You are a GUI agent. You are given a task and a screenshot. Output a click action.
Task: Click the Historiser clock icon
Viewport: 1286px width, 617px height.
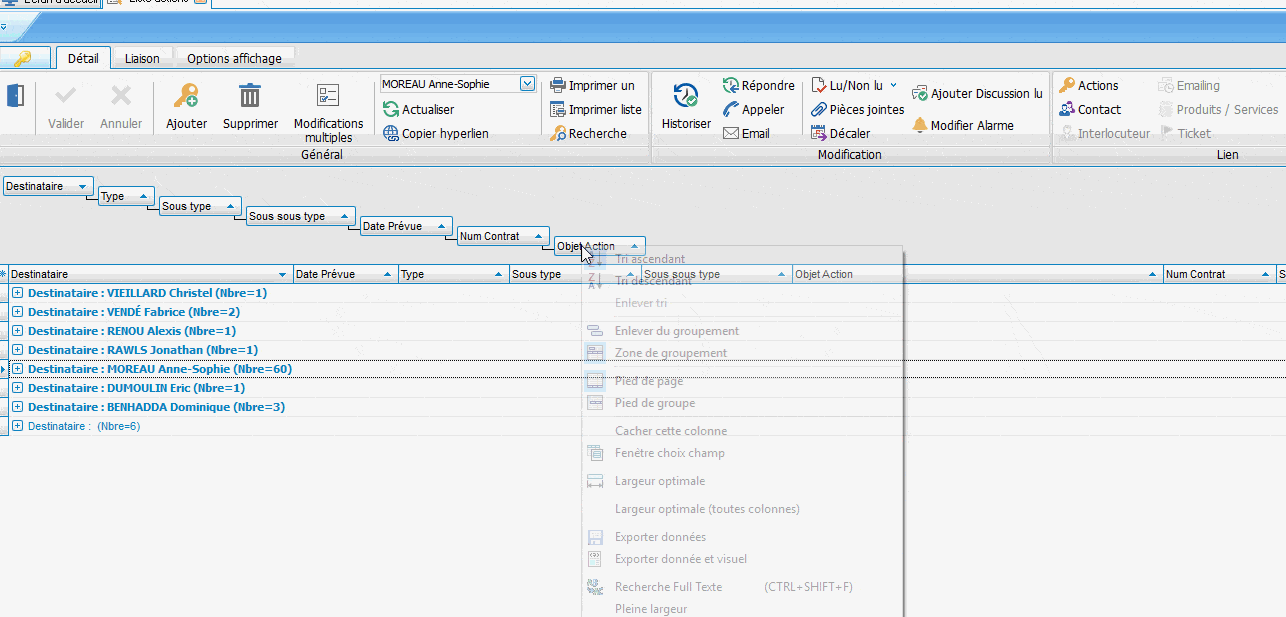pyautogui.click(x=686, y=97)
